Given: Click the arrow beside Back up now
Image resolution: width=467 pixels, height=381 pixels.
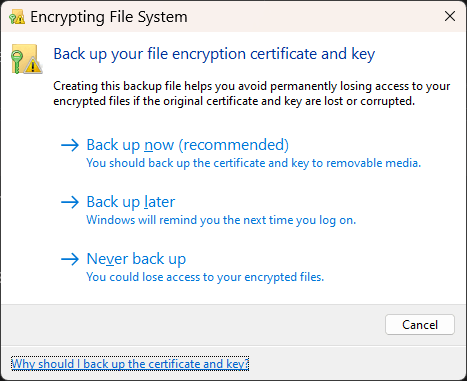Looking at the screenshot, I should pos(70,145).
